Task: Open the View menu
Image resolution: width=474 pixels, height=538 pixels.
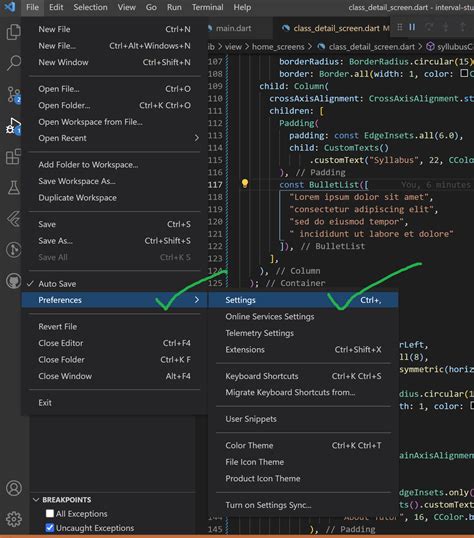Action: [127, 7]
